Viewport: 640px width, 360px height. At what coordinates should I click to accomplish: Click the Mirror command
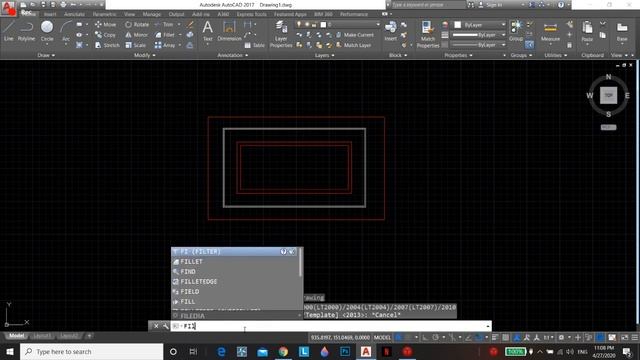136,35
